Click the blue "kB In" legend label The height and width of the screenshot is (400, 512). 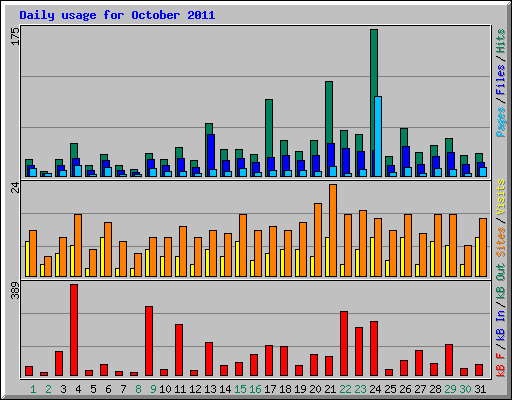pyautogui.click(x=501, y=325)
